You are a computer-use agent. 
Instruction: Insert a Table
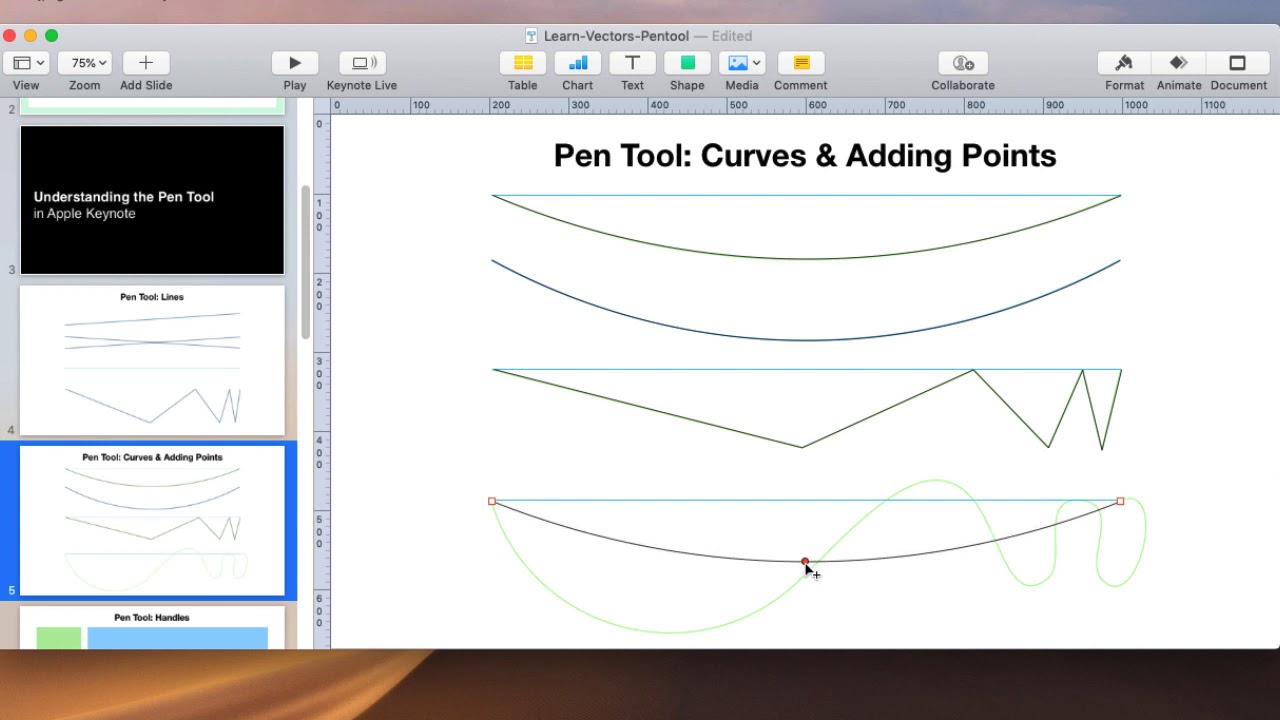(x=522, y=63)
